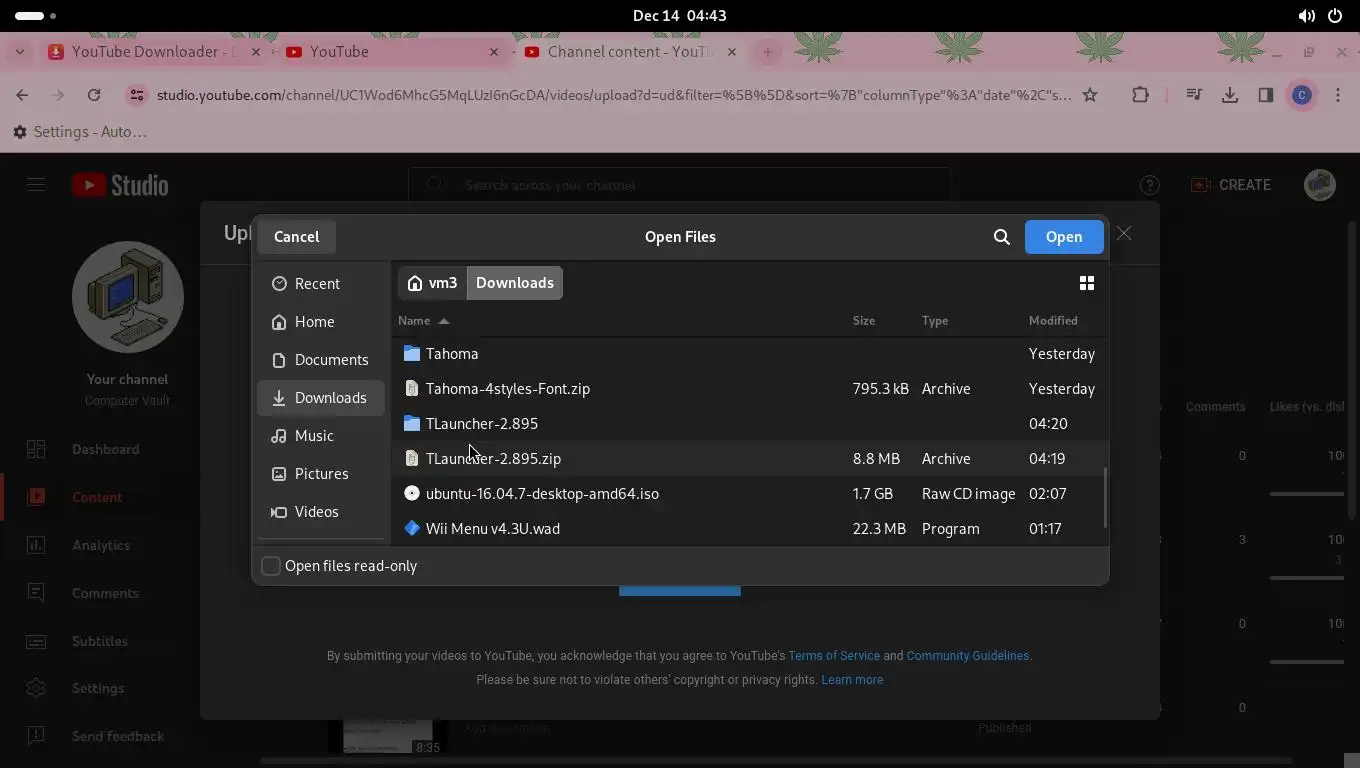
Task: Go back in the browser
Action: [x=22, y=95]
